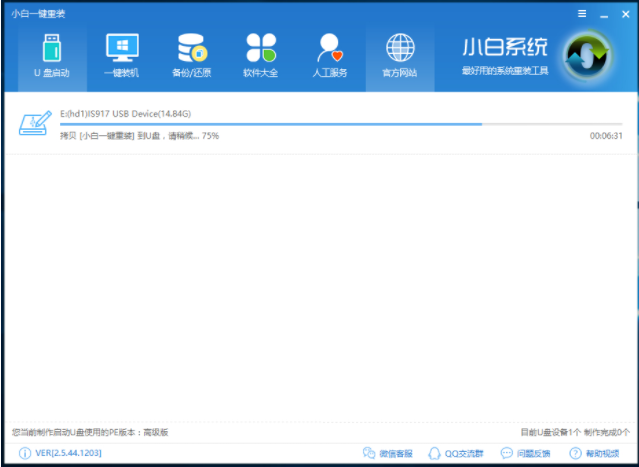
Task: Close the 小白一键重装 window
Action: click(623, 15)
